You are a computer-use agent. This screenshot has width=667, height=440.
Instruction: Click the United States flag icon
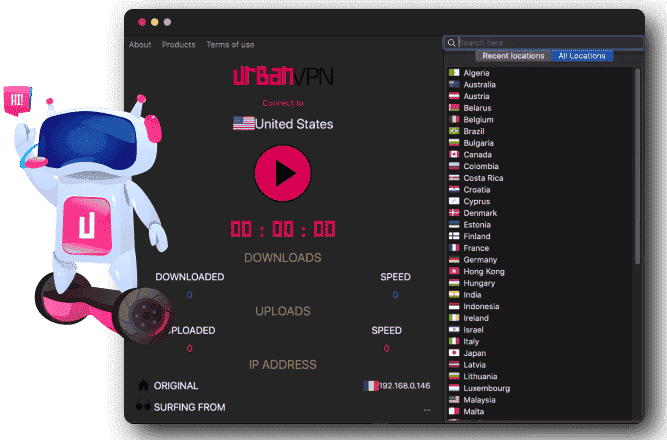244,123
